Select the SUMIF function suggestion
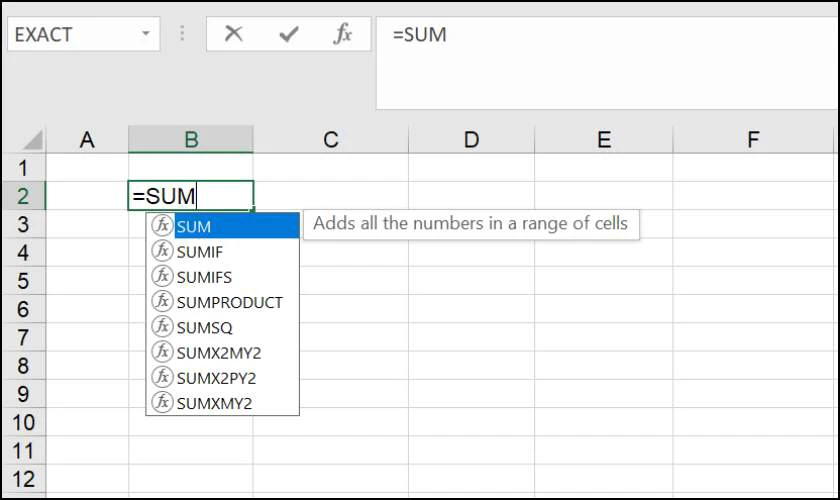Viewport: 840px width, 500px height. tap(223, 251)
